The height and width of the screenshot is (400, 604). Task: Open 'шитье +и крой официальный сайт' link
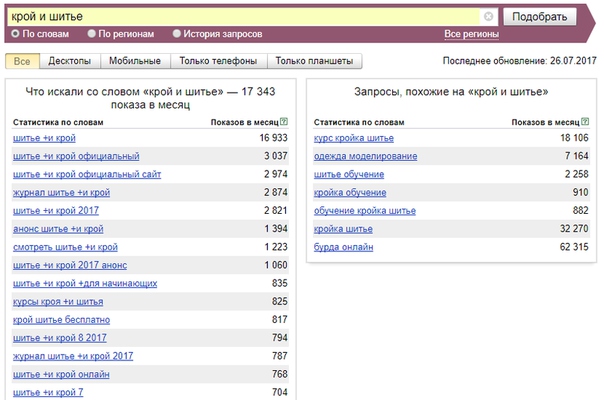tap(87, 174)
